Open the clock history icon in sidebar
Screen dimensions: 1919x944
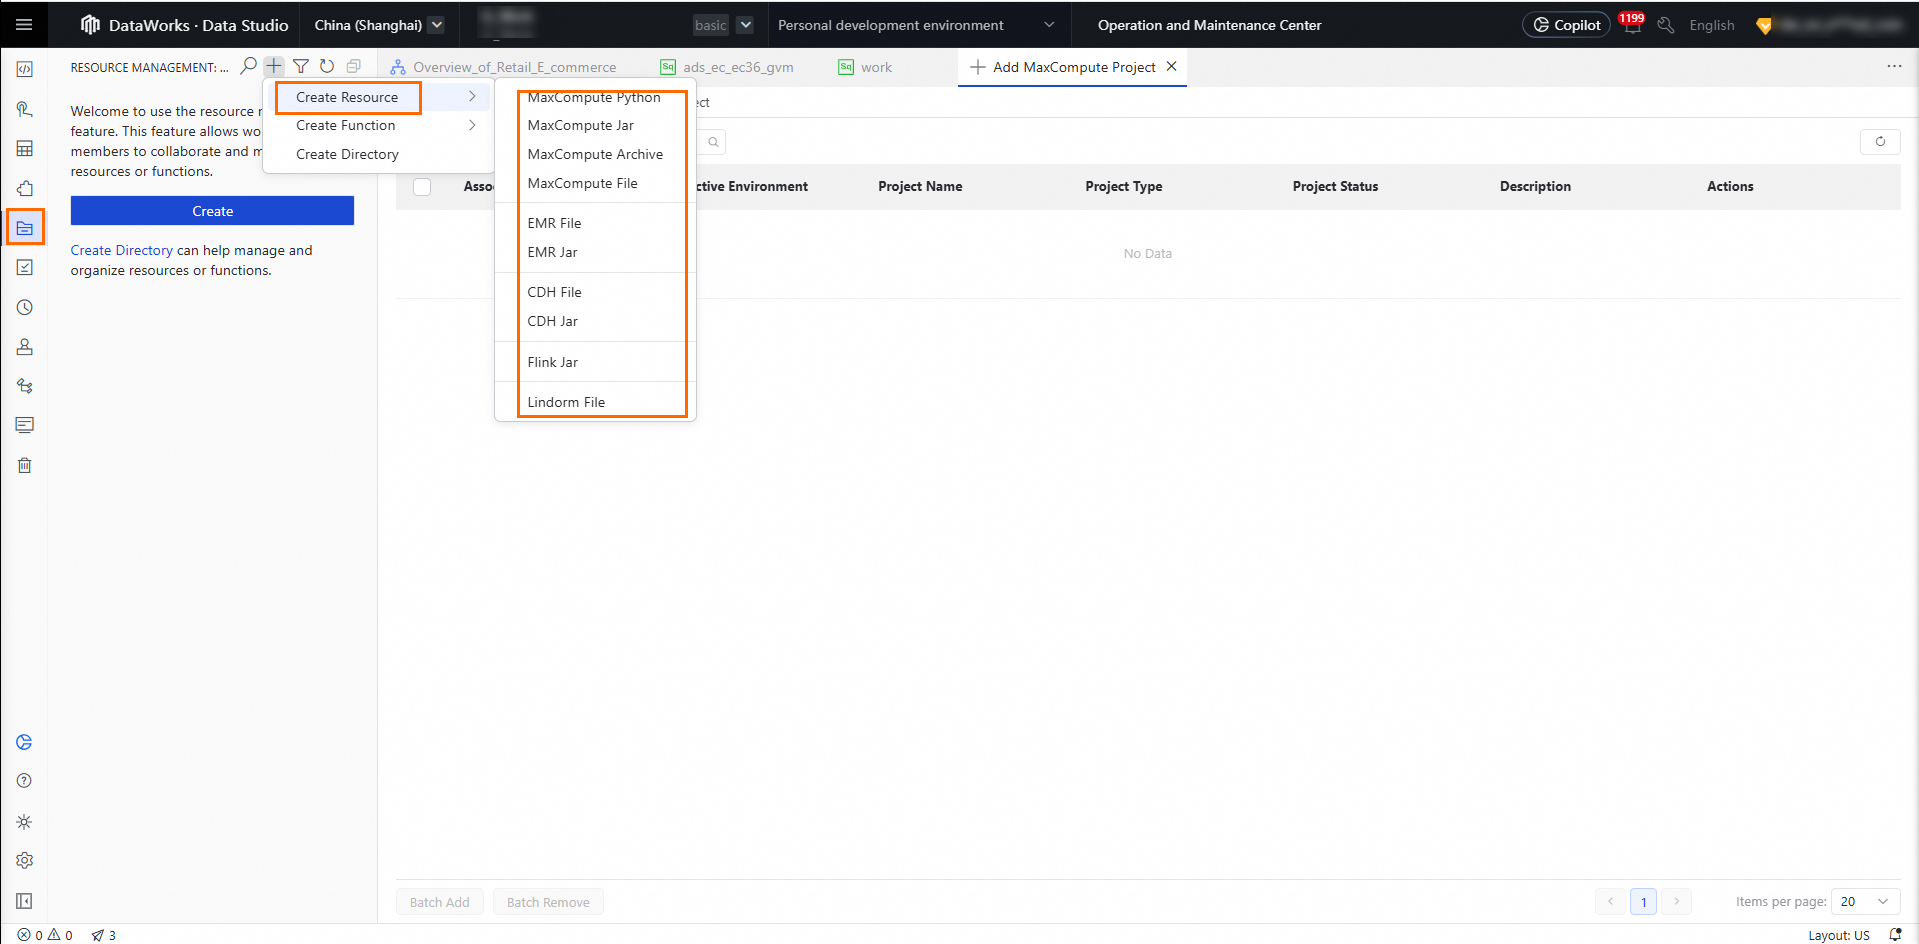point(25,307)
